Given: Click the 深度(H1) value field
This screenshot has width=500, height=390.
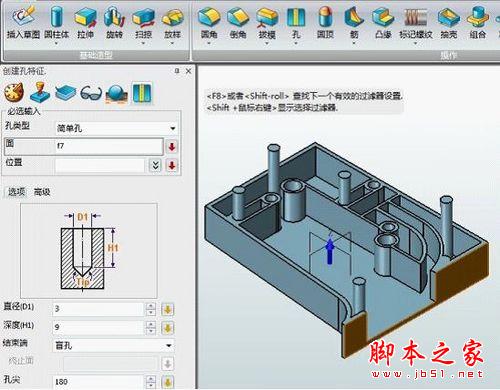Looking at the screenshot, I should 98,327.
